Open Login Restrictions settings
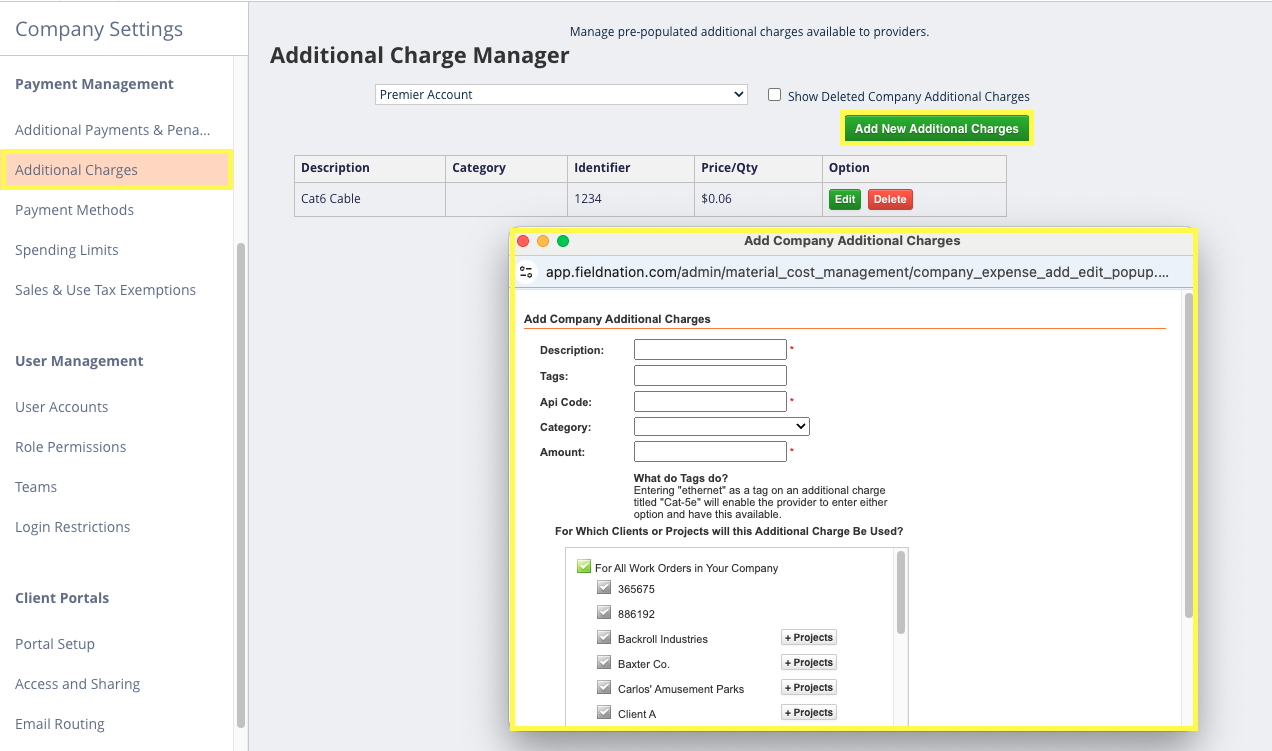 click(x=73, y=527)
